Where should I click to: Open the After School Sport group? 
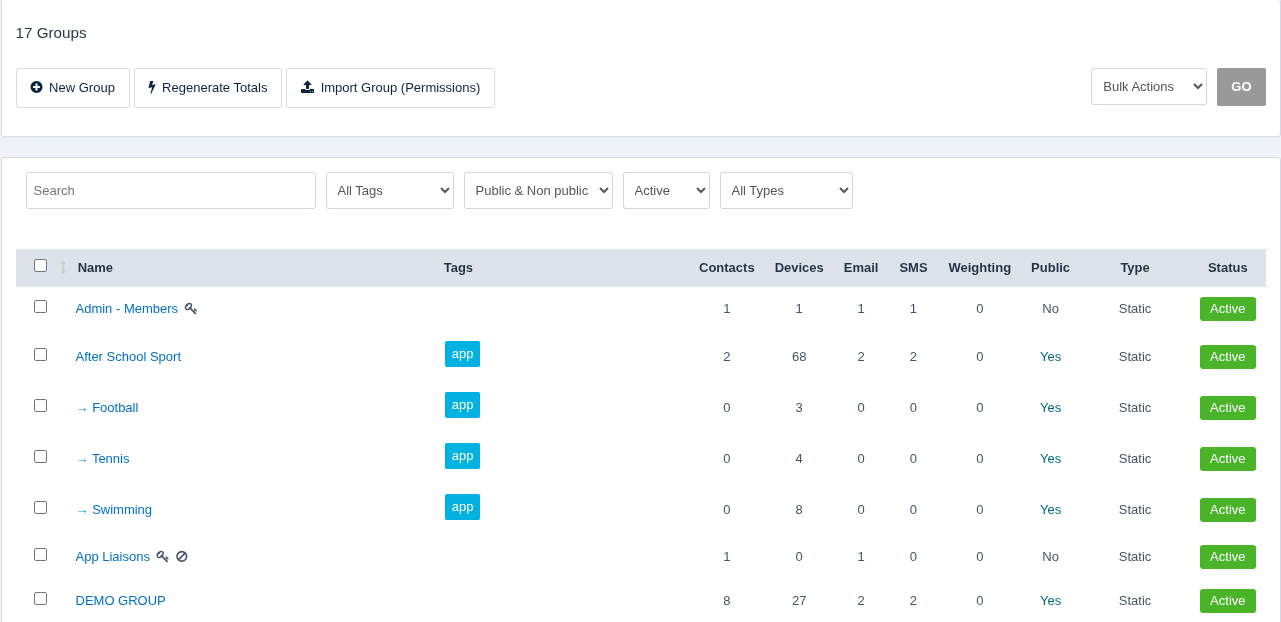coord(128,357)
